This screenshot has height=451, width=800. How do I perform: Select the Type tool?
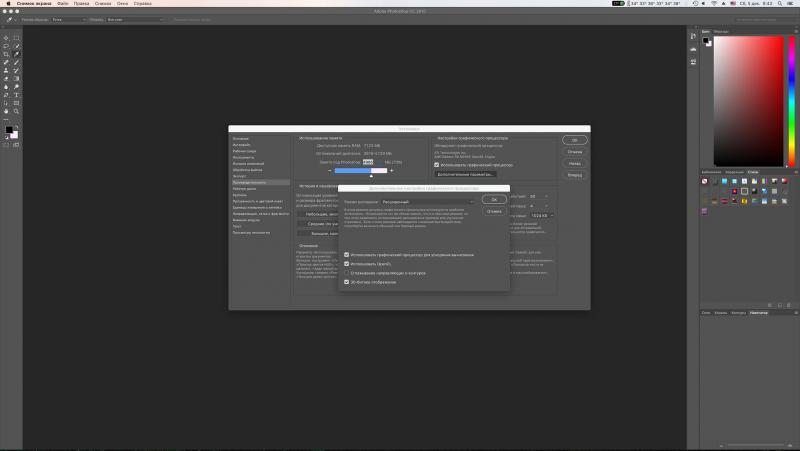click(16, 95)
